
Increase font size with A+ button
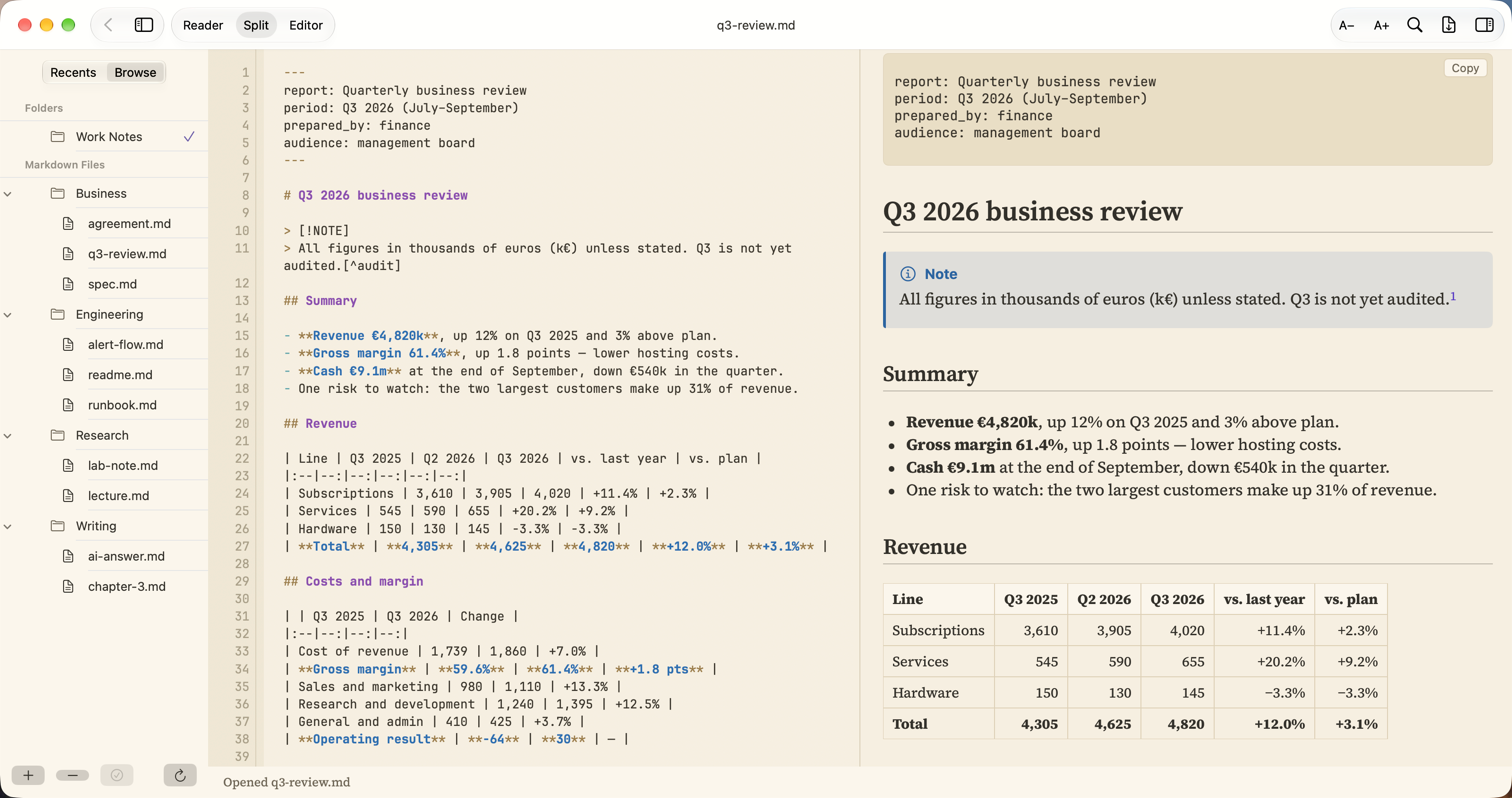(1381, 25)
